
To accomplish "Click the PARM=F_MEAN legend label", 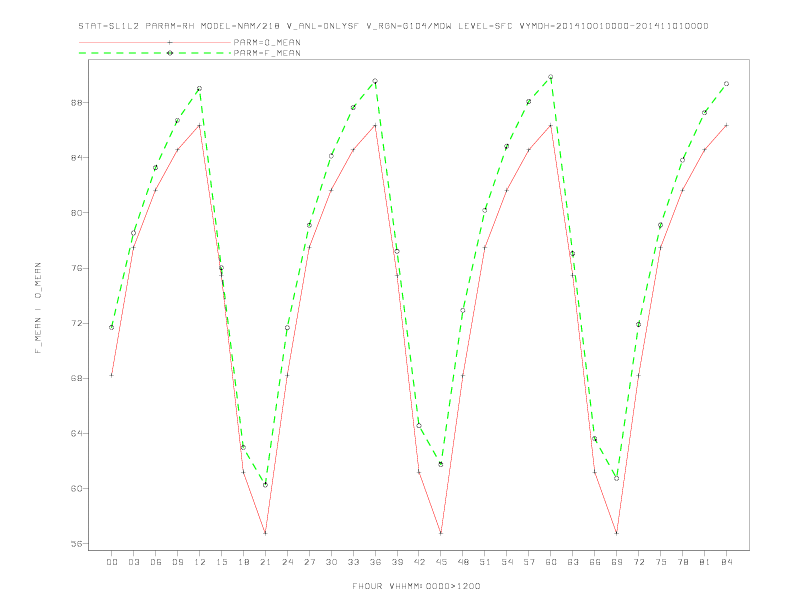I will (x=267, y=53).
